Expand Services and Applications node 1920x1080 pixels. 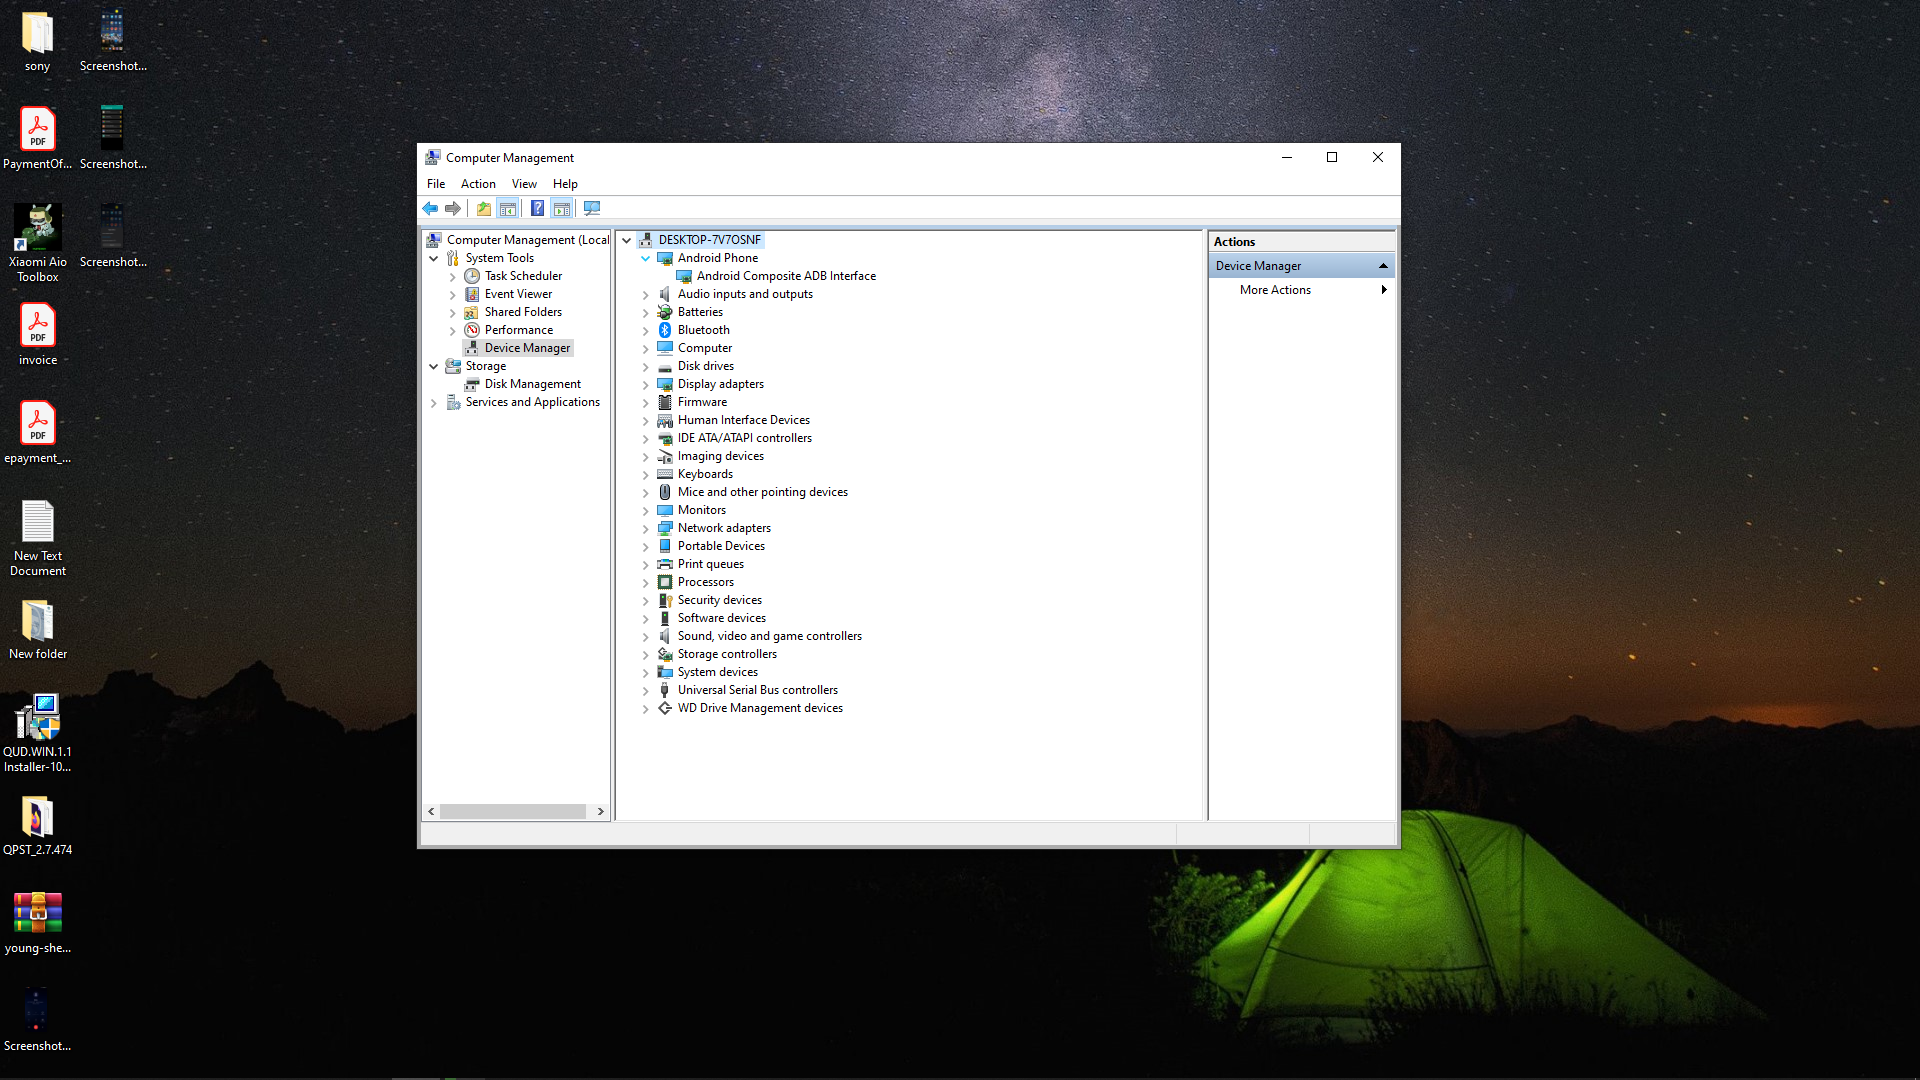434,402
